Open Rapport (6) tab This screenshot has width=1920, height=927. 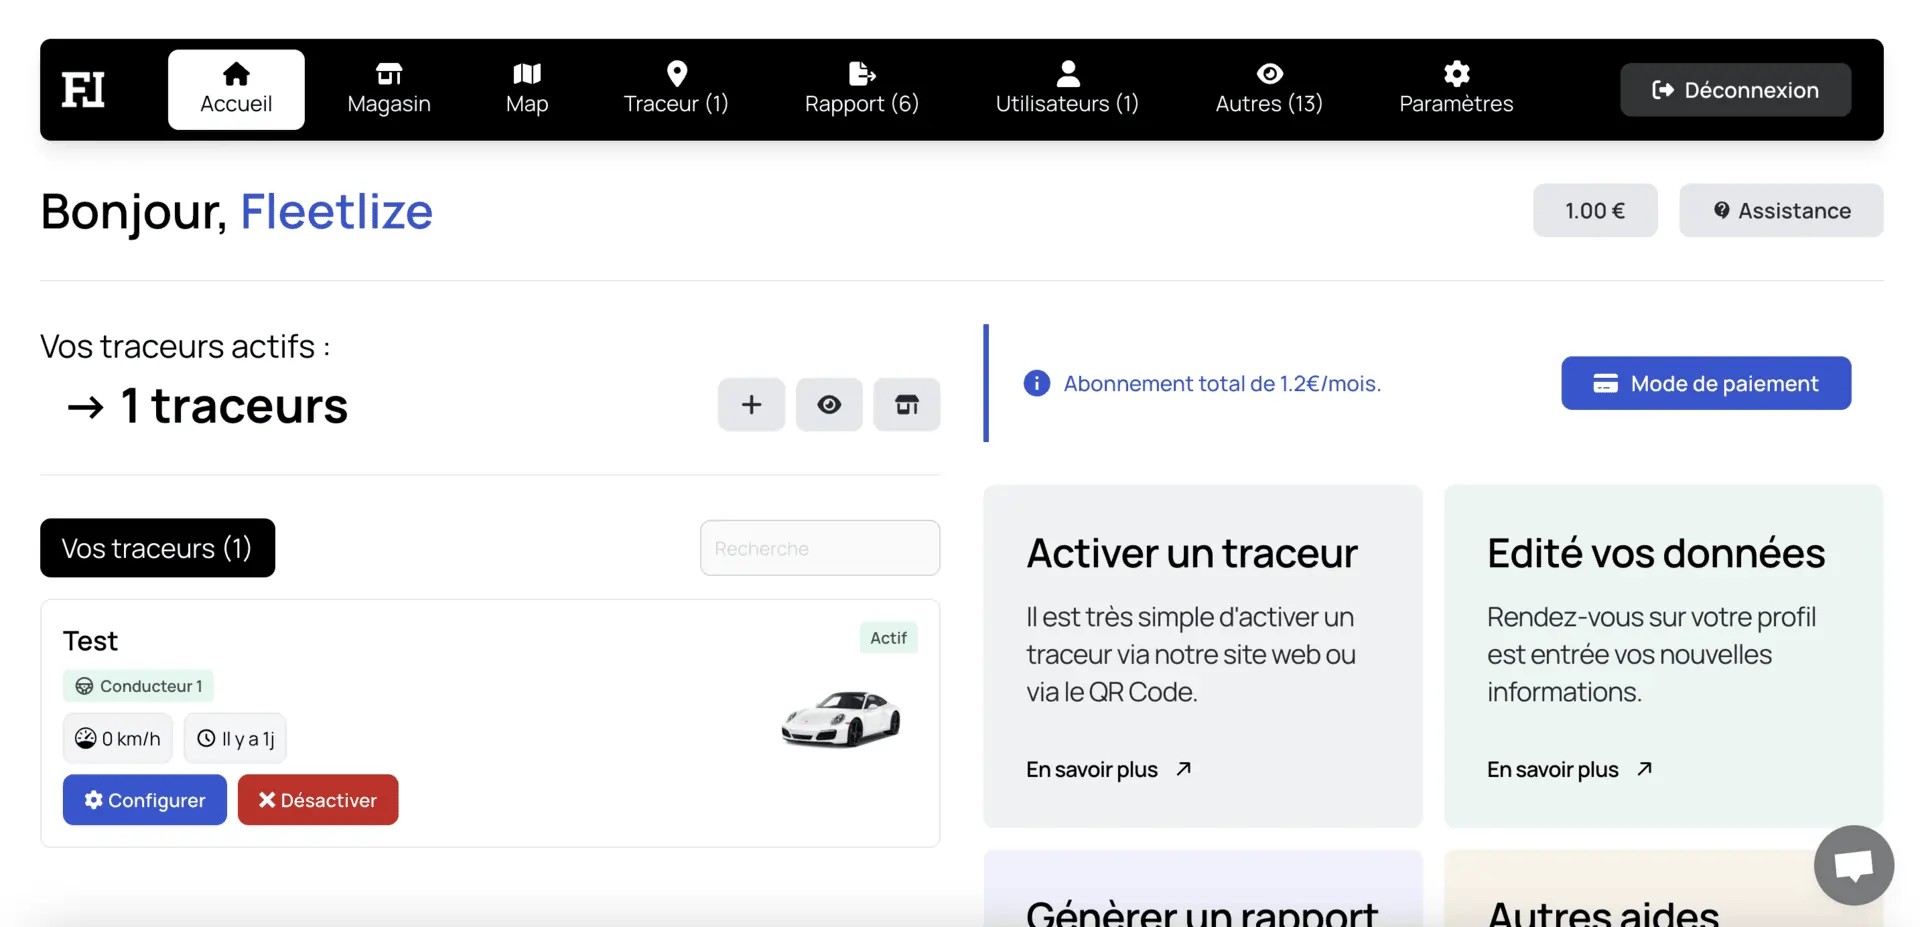click(x=862, y=89)
